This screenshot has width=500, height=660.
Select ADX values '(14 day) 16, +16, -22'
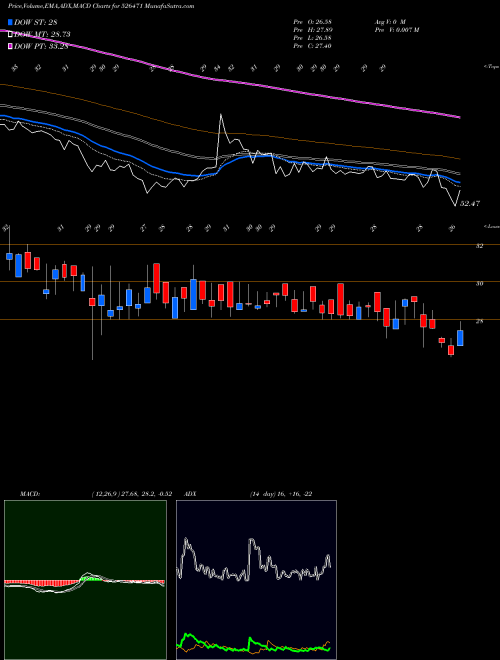[x=281, y=494]
